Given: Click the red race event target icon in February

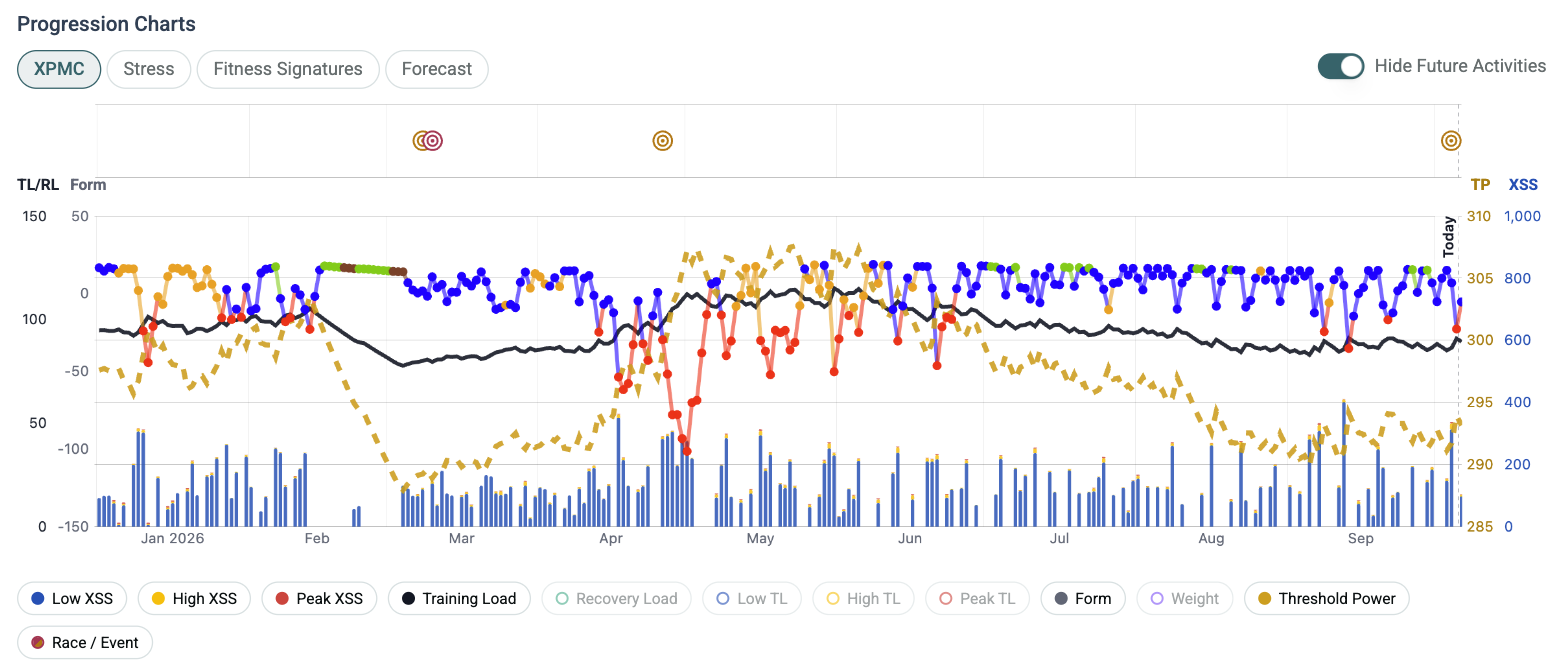Looking at the screenshot, I should [432, 141].
